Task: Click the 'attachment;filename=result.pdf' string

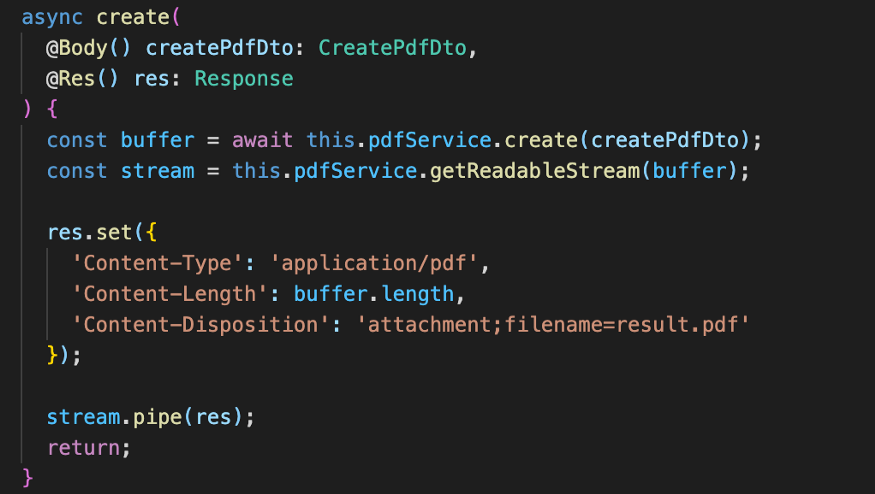Action: coord(553,324)
